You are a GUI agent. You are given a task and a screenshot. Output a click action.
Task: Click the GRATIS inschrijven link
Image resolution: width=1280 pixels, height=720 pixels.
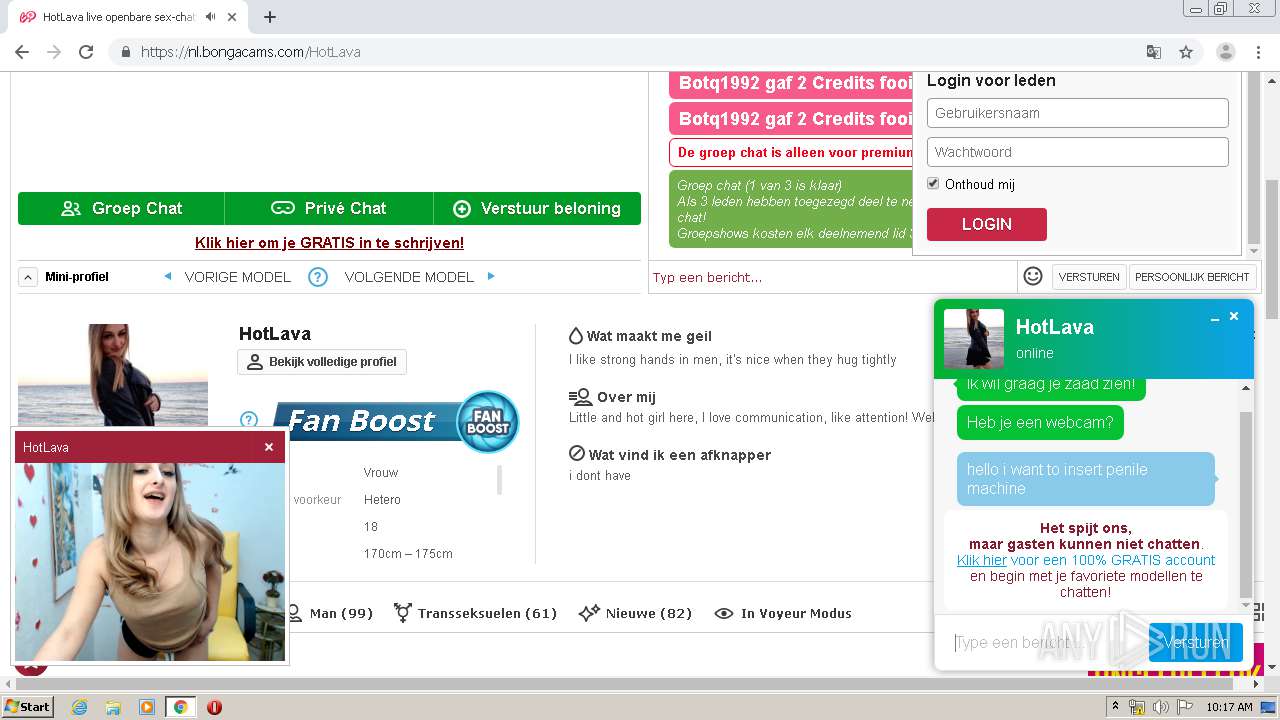pos(329,243)
